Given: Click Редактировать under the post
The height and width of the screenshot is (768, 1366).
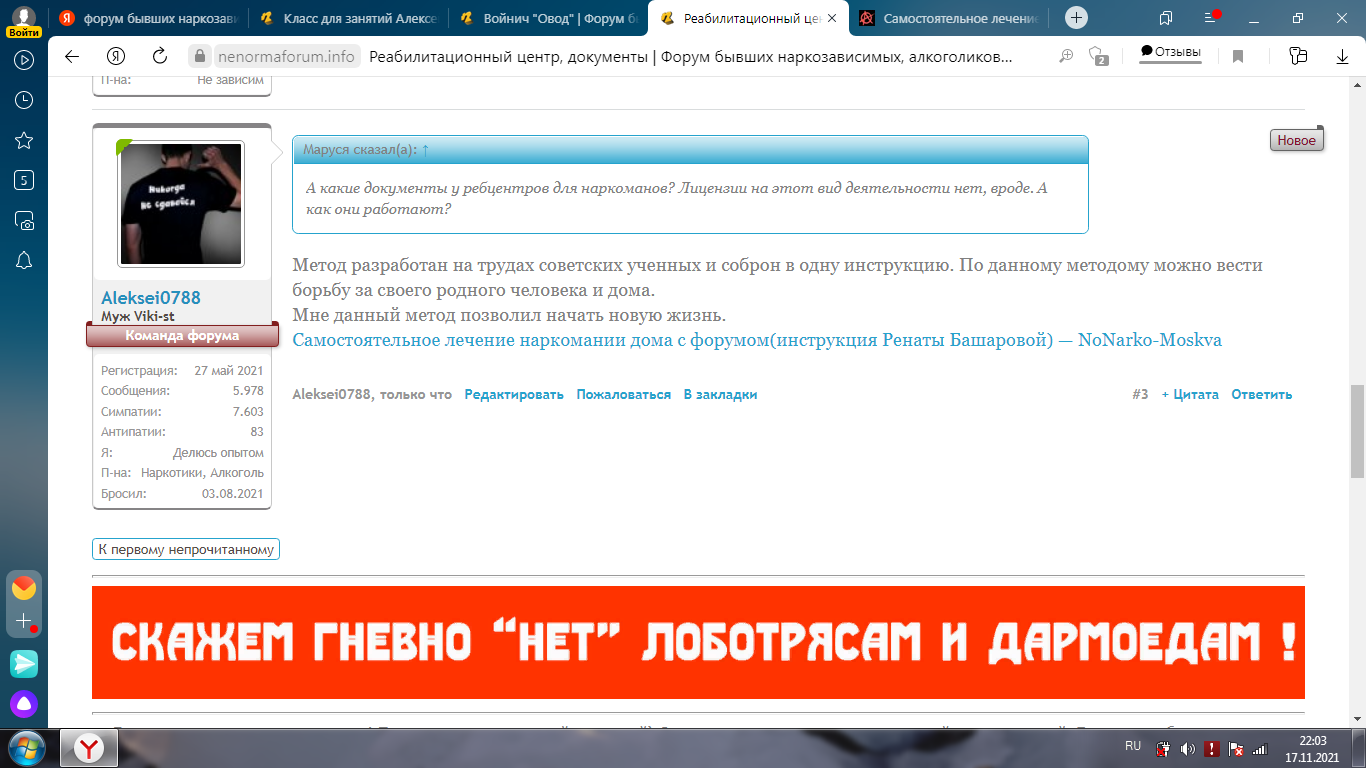Looking at the screenshot, I should pos(514,395).
